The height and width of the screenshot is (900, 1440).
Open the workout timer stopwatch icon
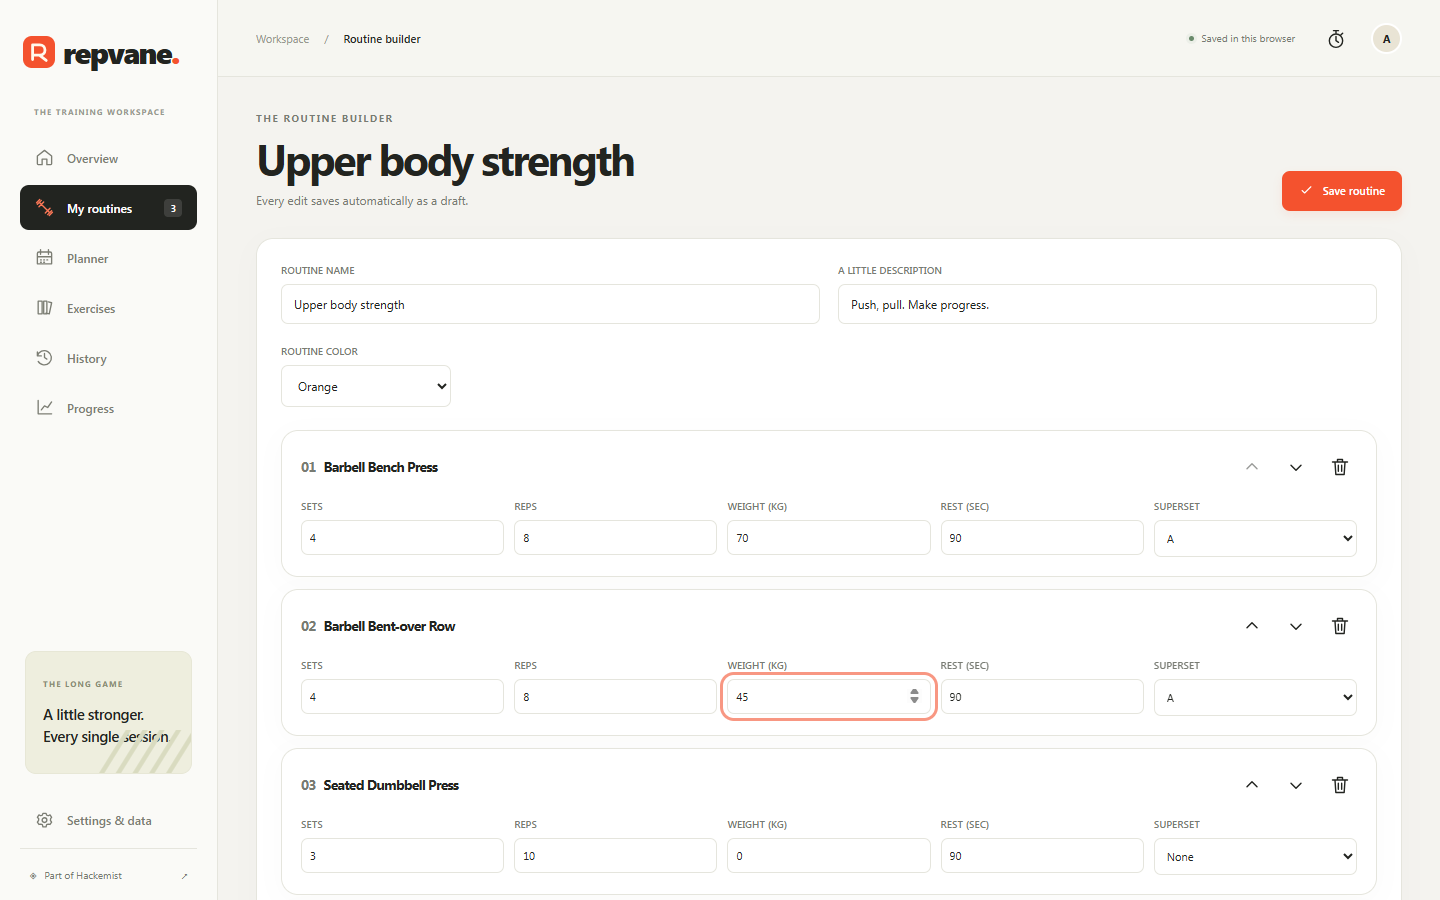pyautogui.click(x=1336, y=39)
